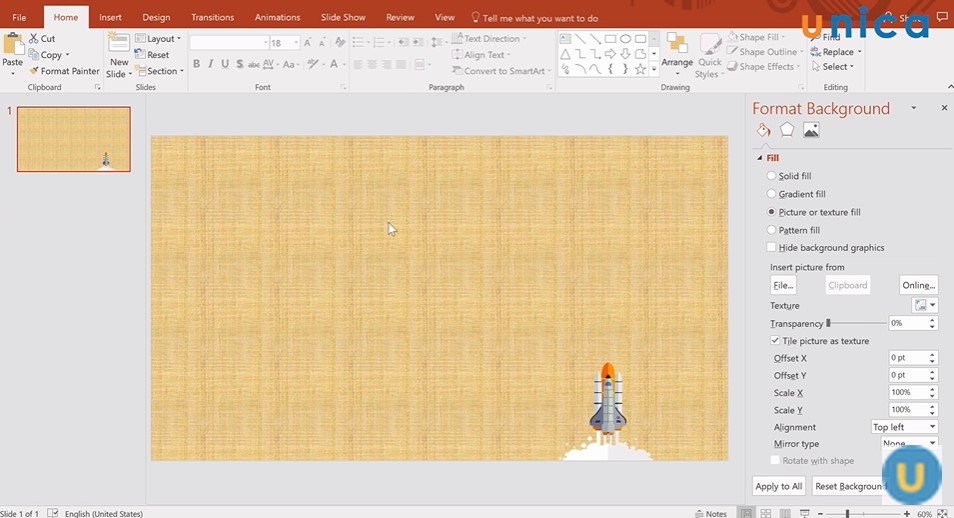The width and height of the screenshot is (954, 518).
Task: Select the Format Painter tool
Action: [x=64, y=71]
